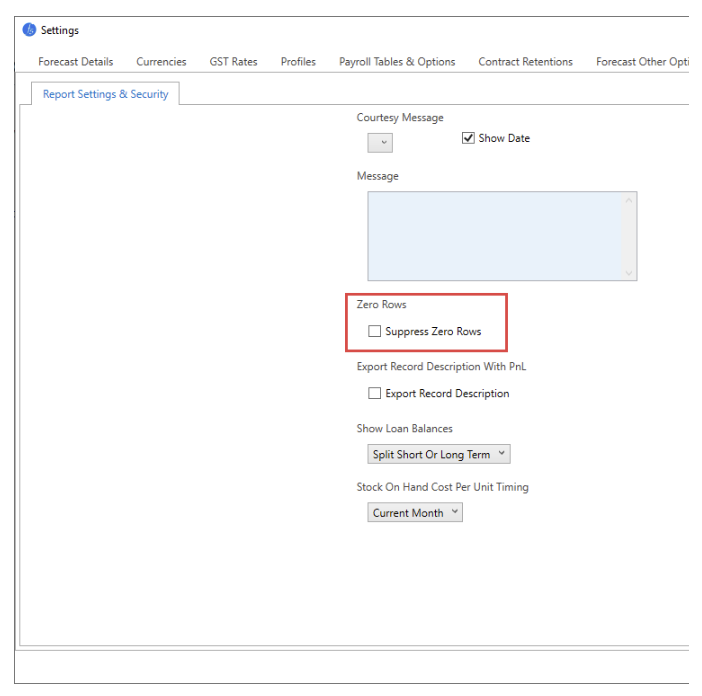This screenshot has height=696, width=702.
Task: Tick the Export Record Description checkbox
Action: tap(375, 394)
